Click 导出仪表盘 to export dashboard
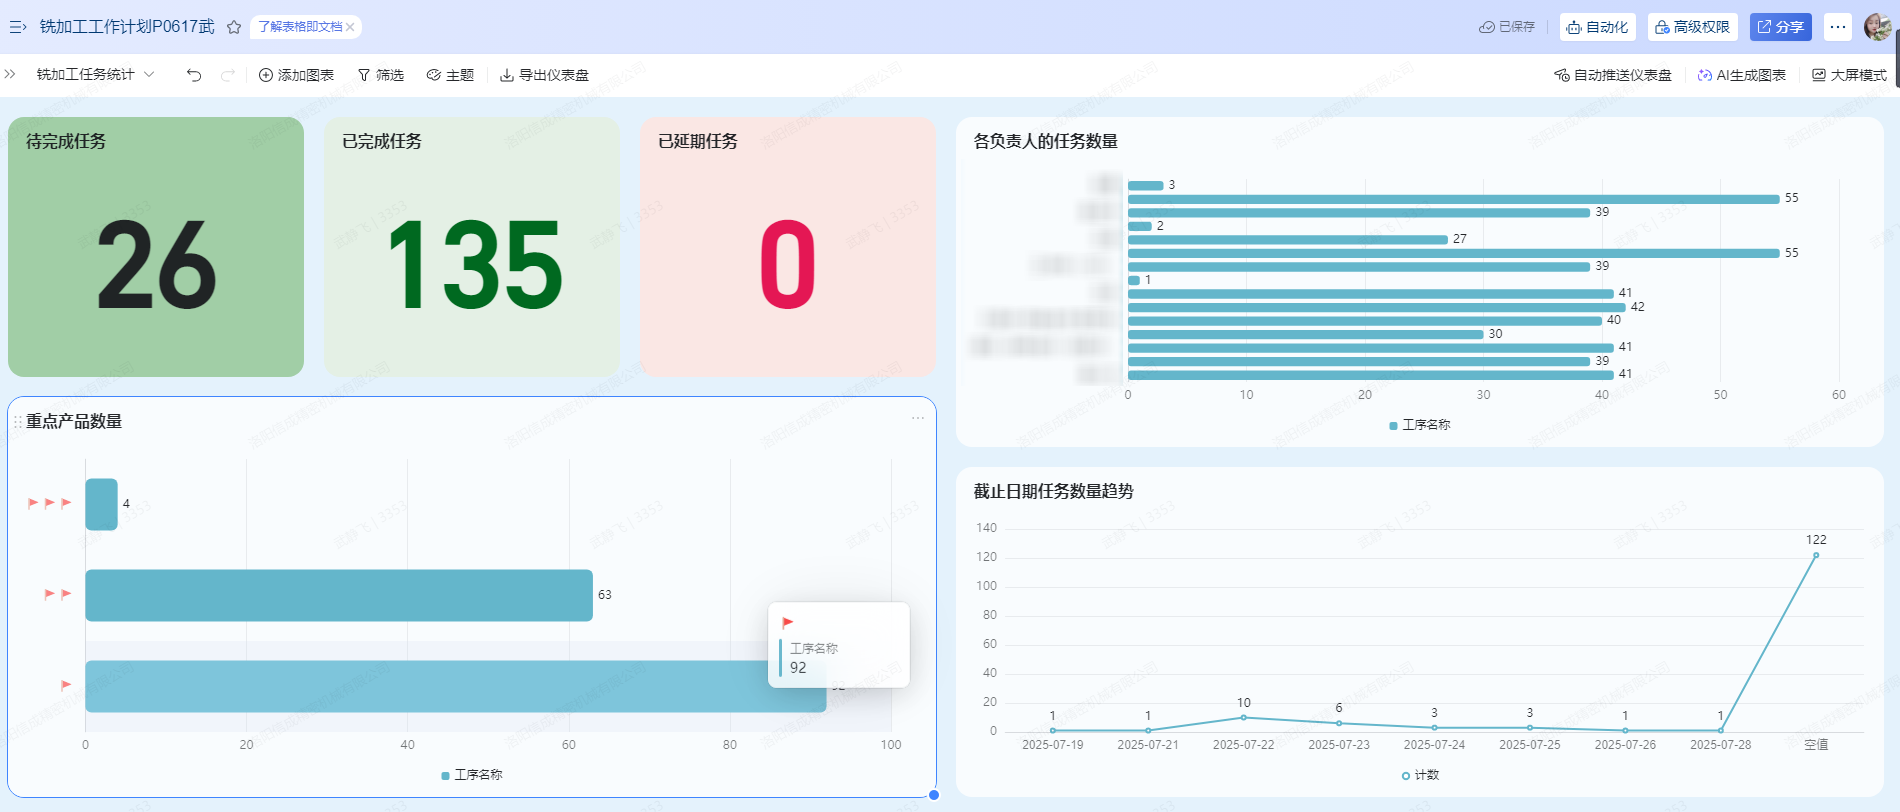This screenshot has width=1900, height=812. click(x=544, y=75)
